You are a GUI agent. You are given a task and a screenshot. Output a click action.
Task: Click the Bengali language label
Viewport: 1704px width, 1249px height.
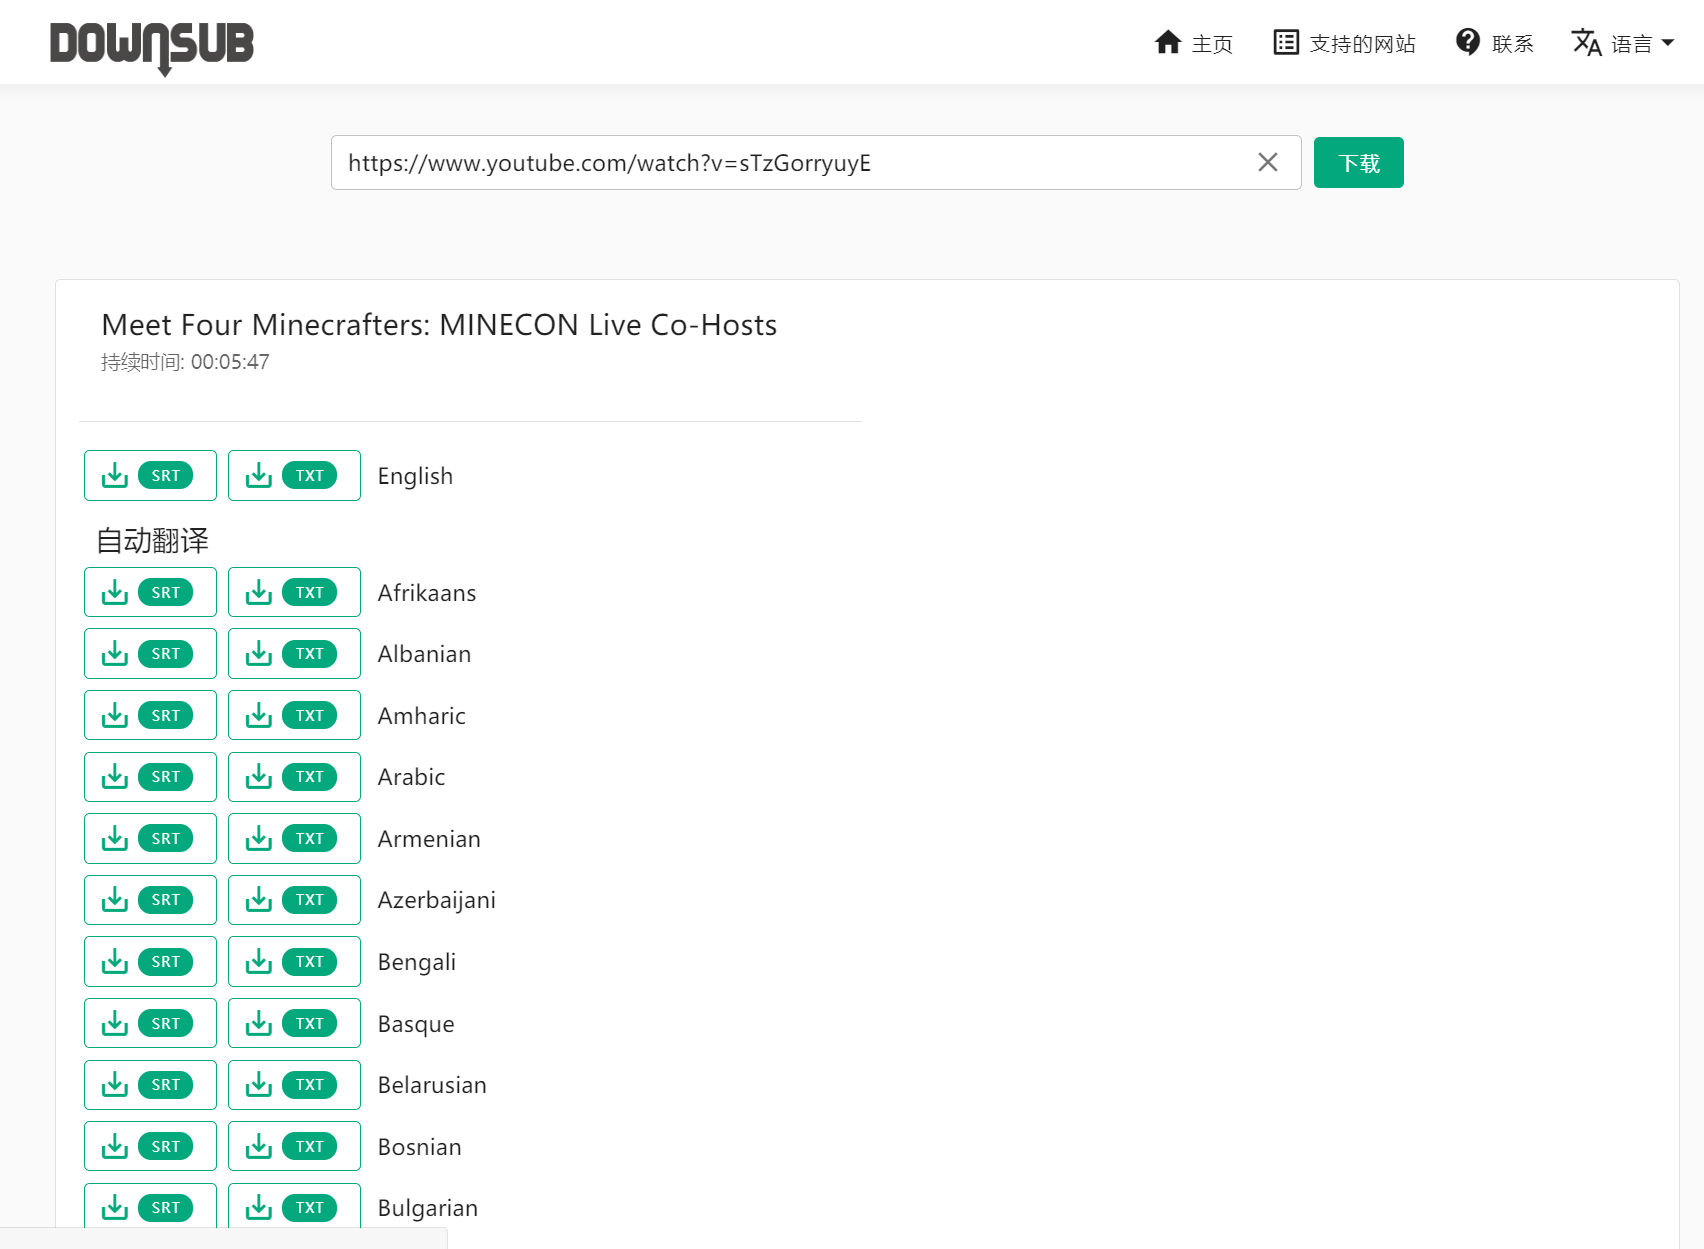(x=417, y=963)
